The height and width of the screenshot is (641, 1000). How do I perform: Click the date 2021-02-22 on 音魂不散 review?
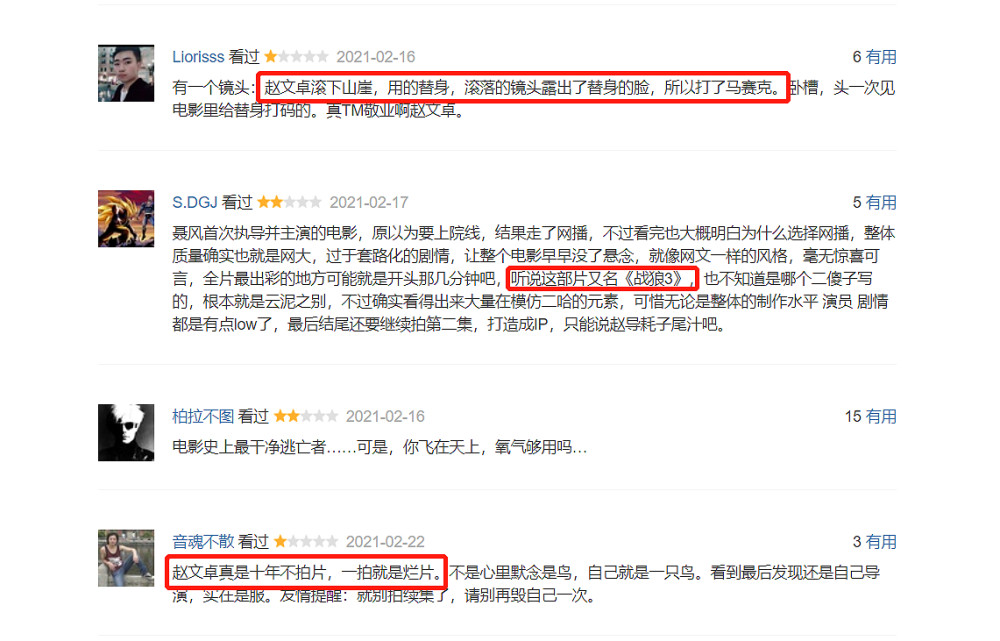[x=385, y=542]
